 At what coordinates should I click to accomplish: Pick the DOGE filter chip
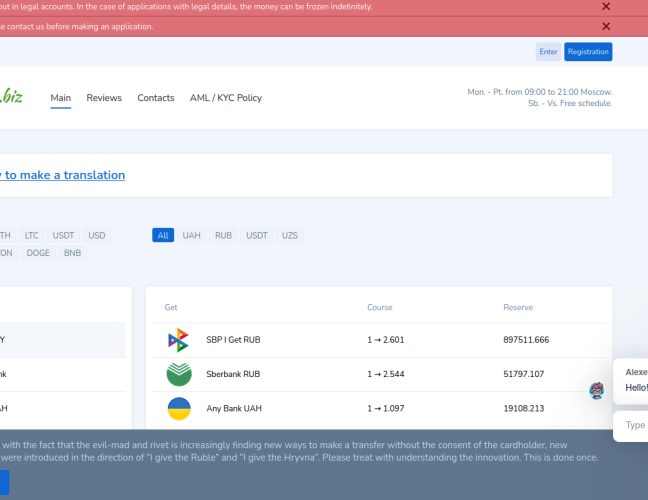point(38,253)
